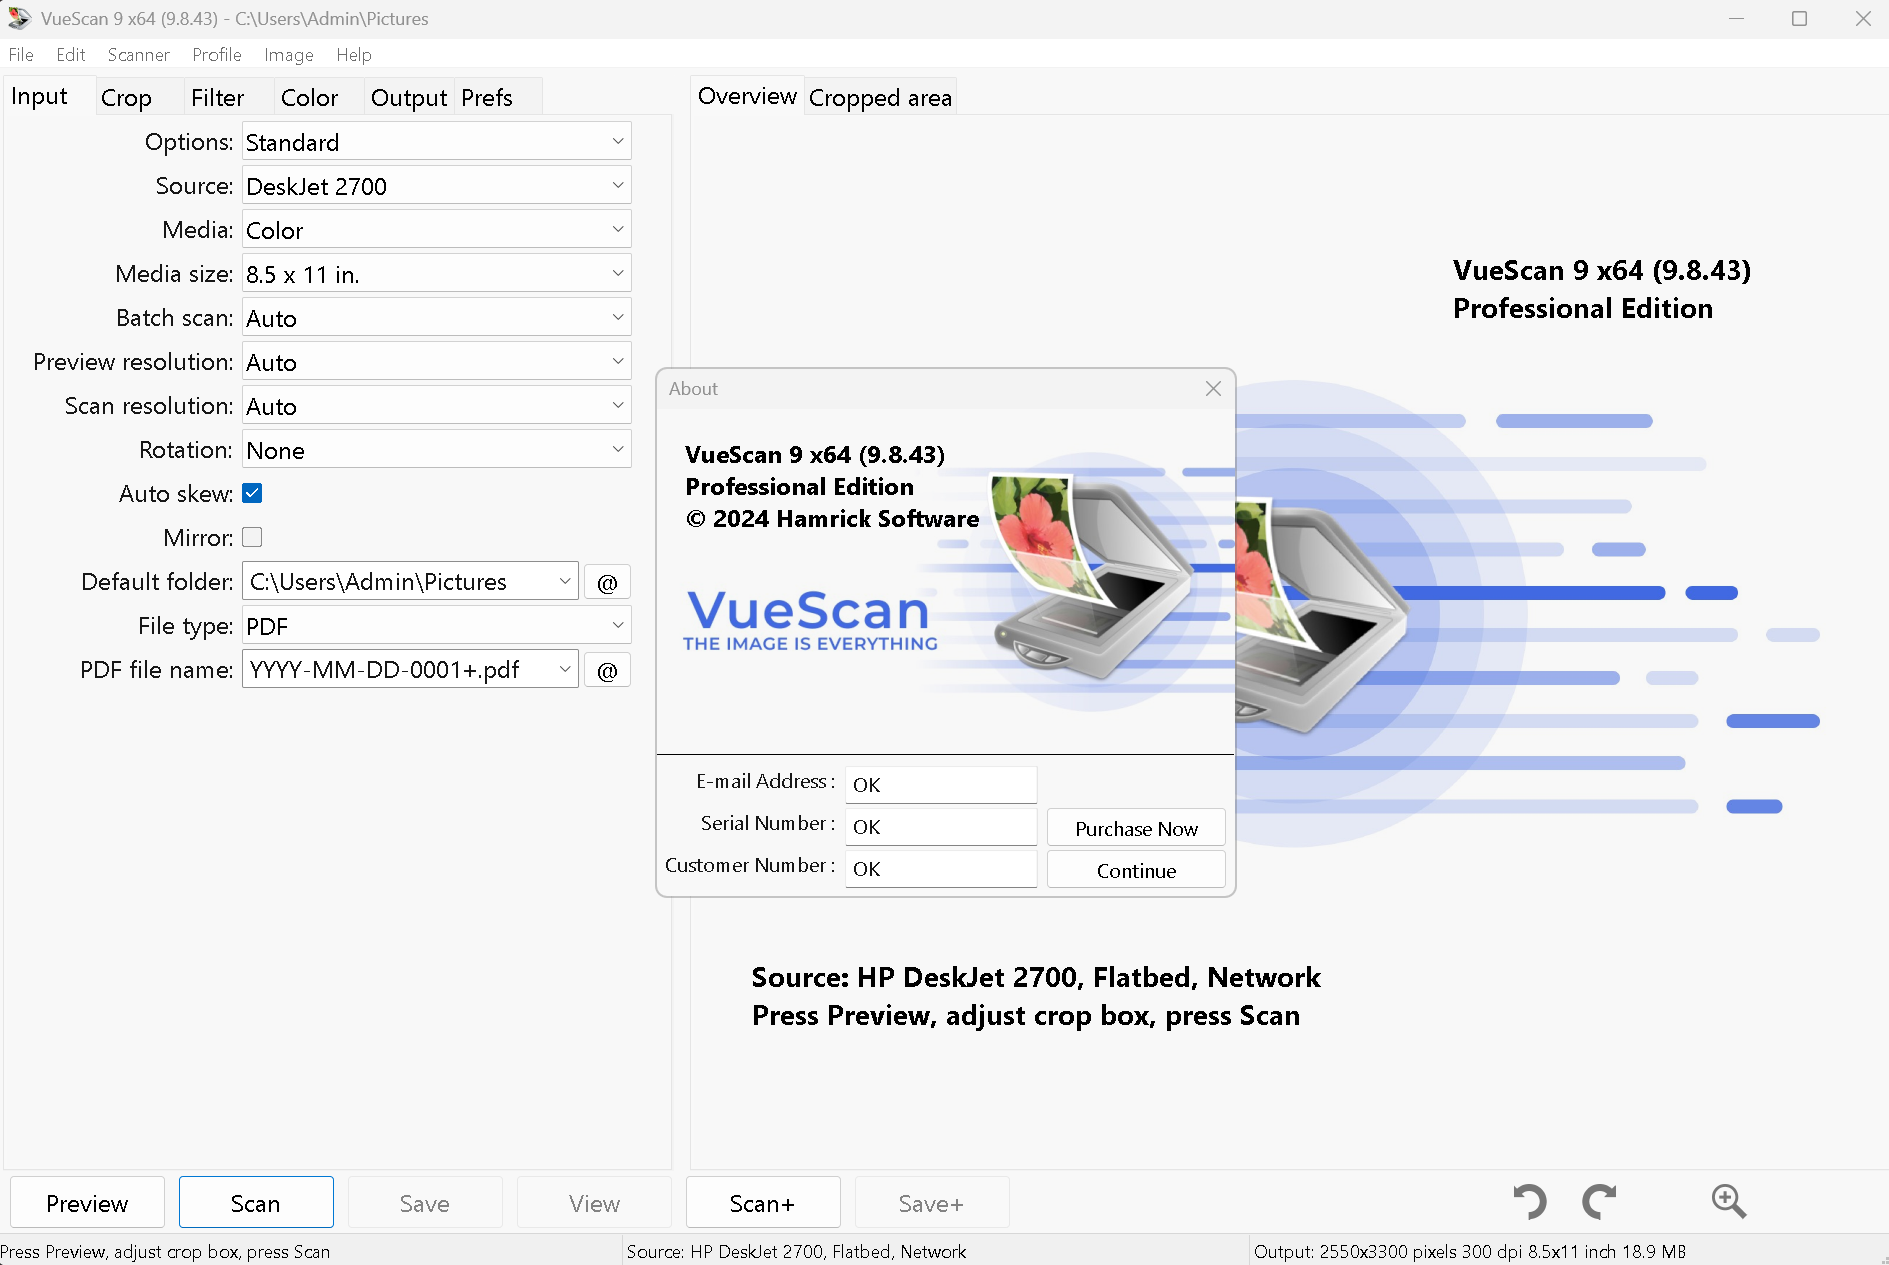Open the Media size dropdown
Image resolution: width=1889 pixels, height=1265 pixels.
point(437,274)
